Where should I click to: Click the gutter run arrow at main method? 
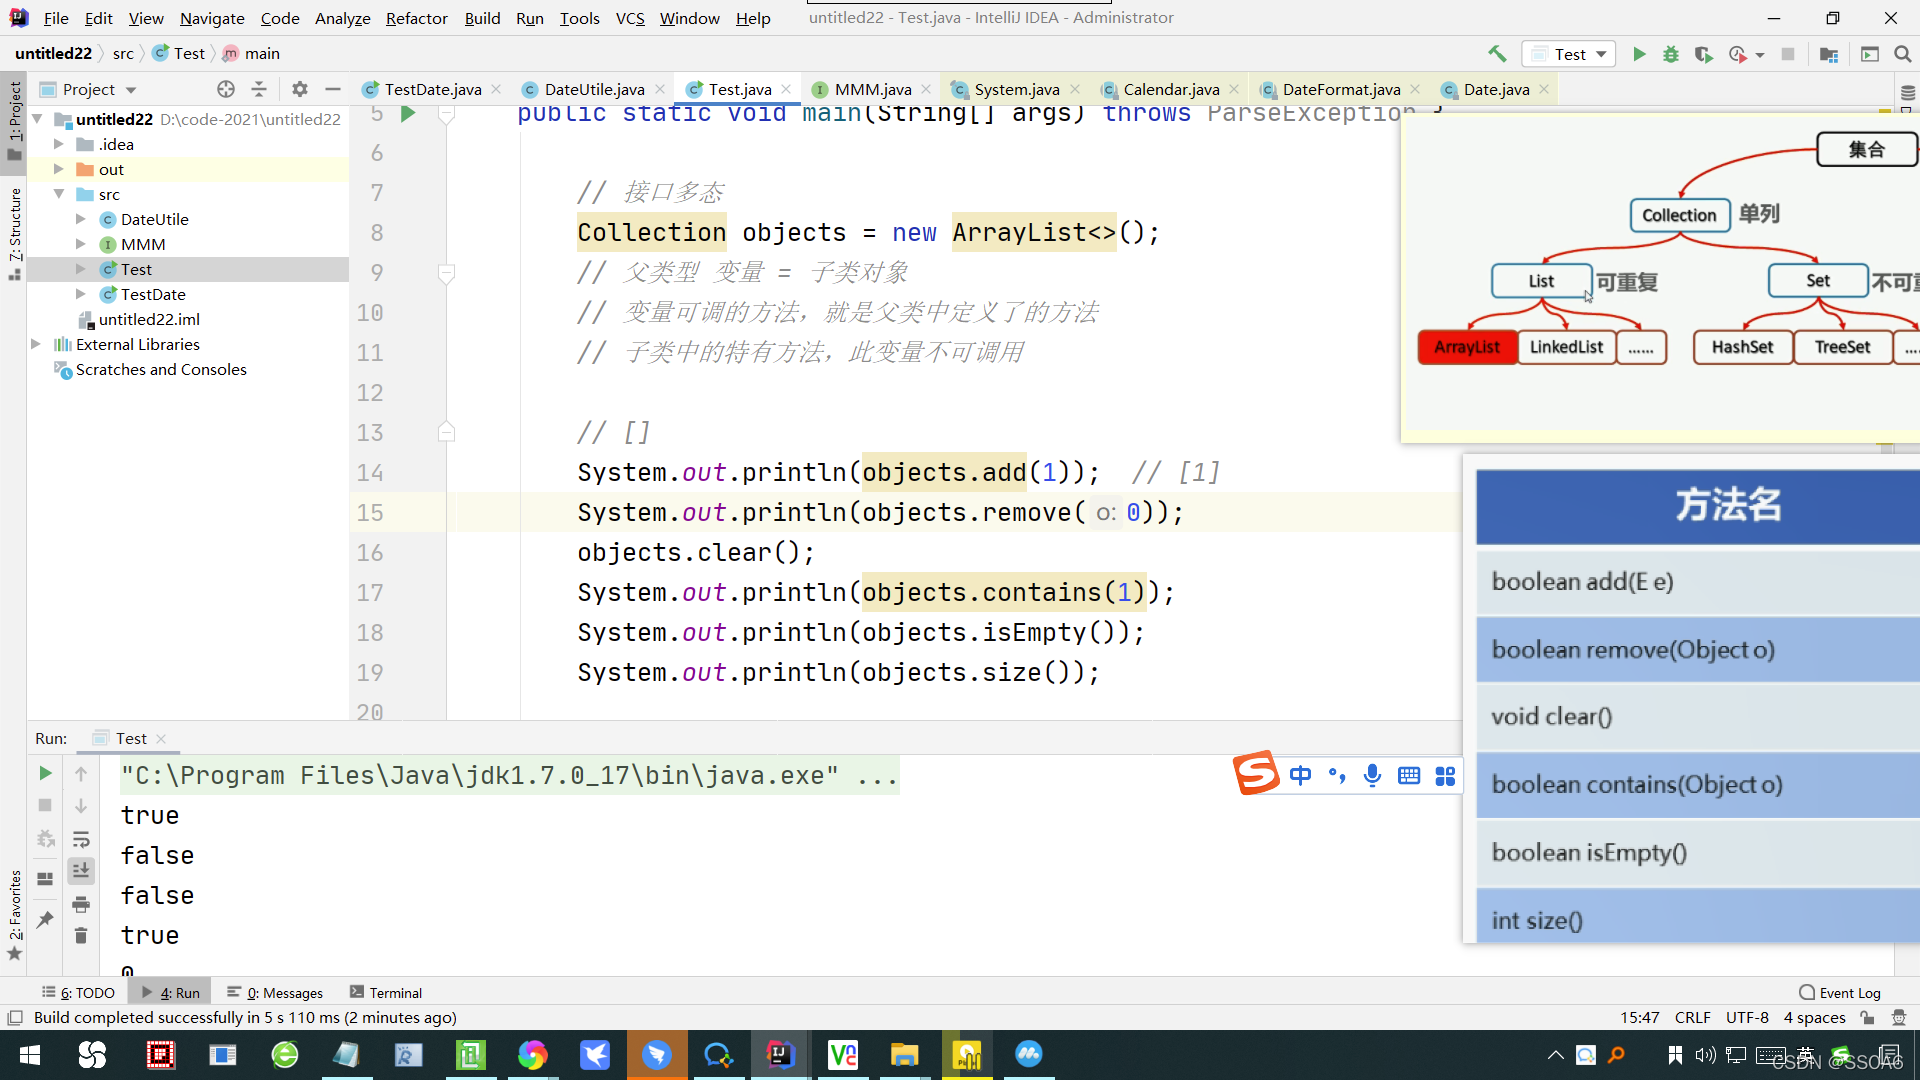click(x=408, y=114)
